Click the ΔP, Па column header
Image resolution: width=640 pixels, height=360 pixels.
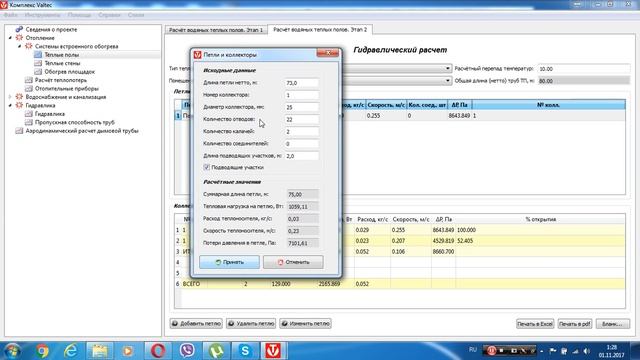(459, 105)
